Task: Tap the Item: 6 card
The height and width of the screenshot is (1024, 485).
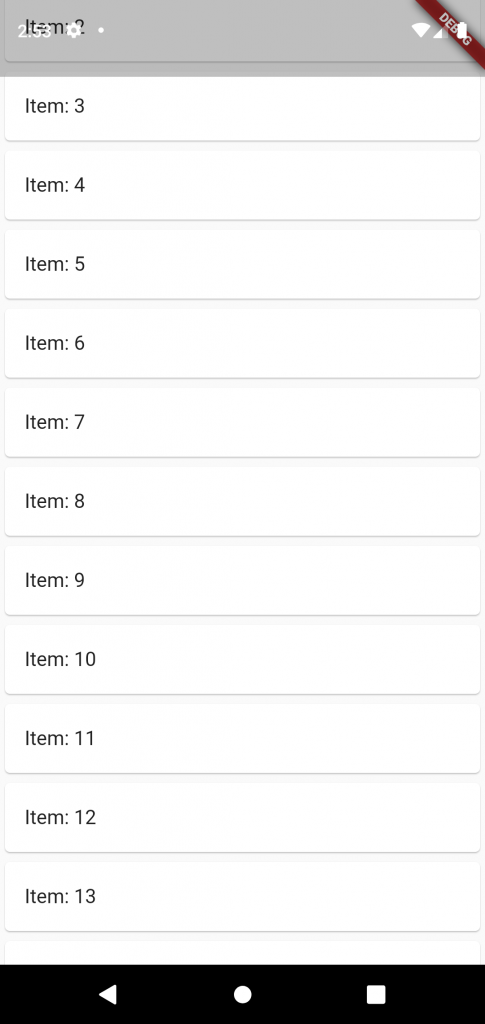Action: 242,343
